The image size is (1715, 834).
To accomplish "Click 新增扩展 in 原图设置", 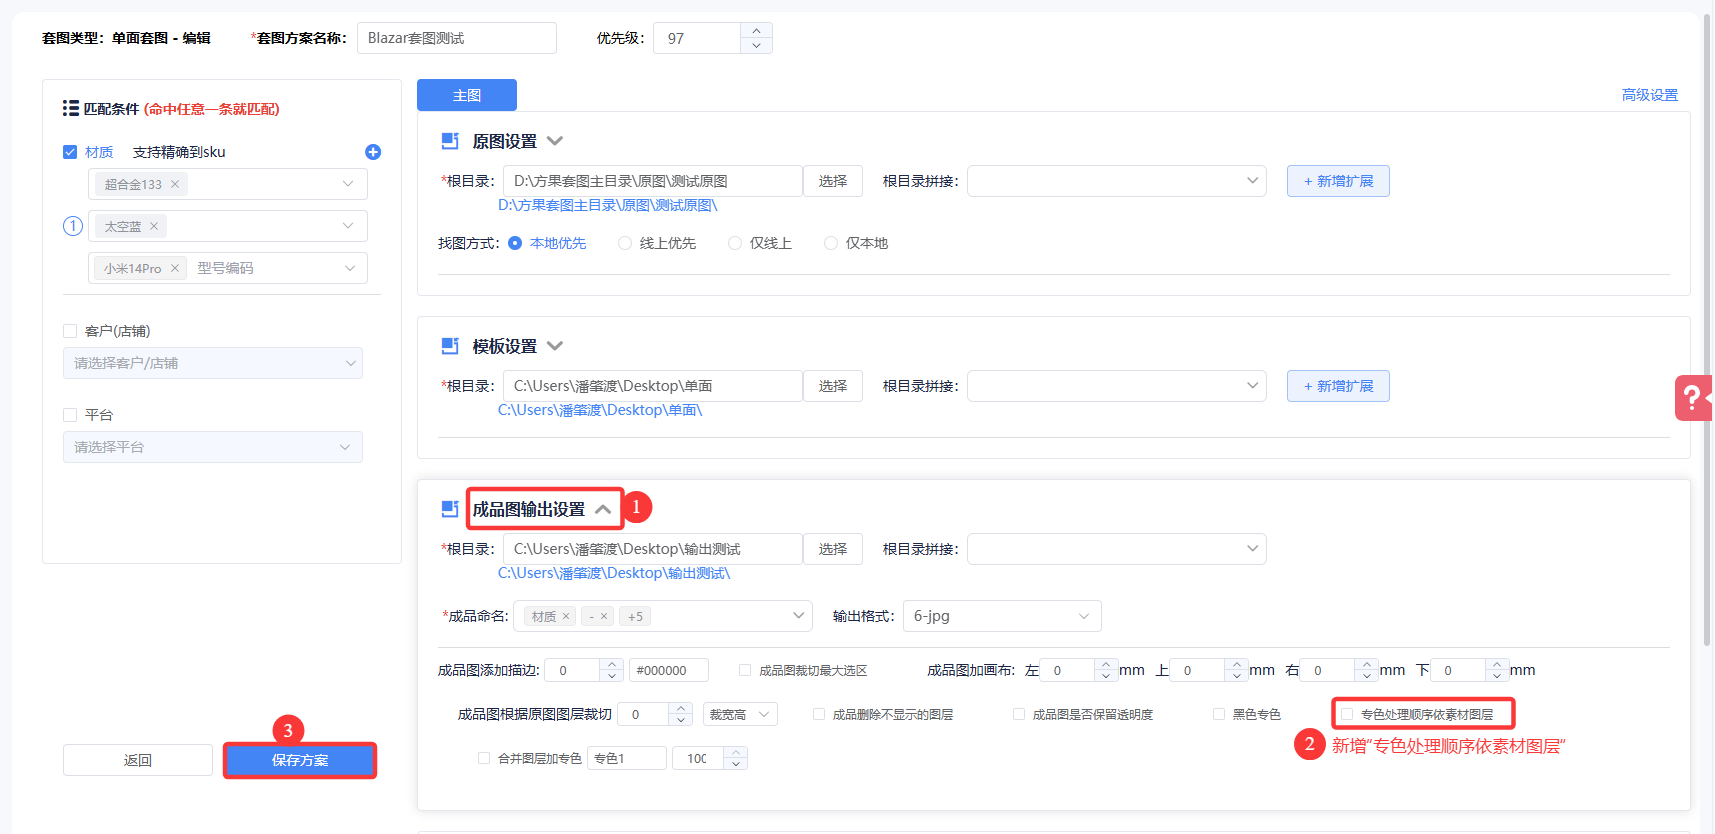I will click(x=1338, y=181).
